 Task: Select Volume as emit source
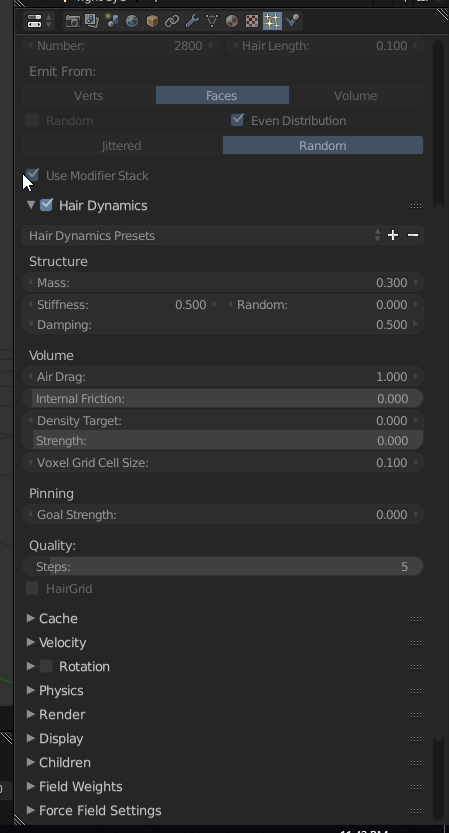pyautogui.click(x=356, y=96)
